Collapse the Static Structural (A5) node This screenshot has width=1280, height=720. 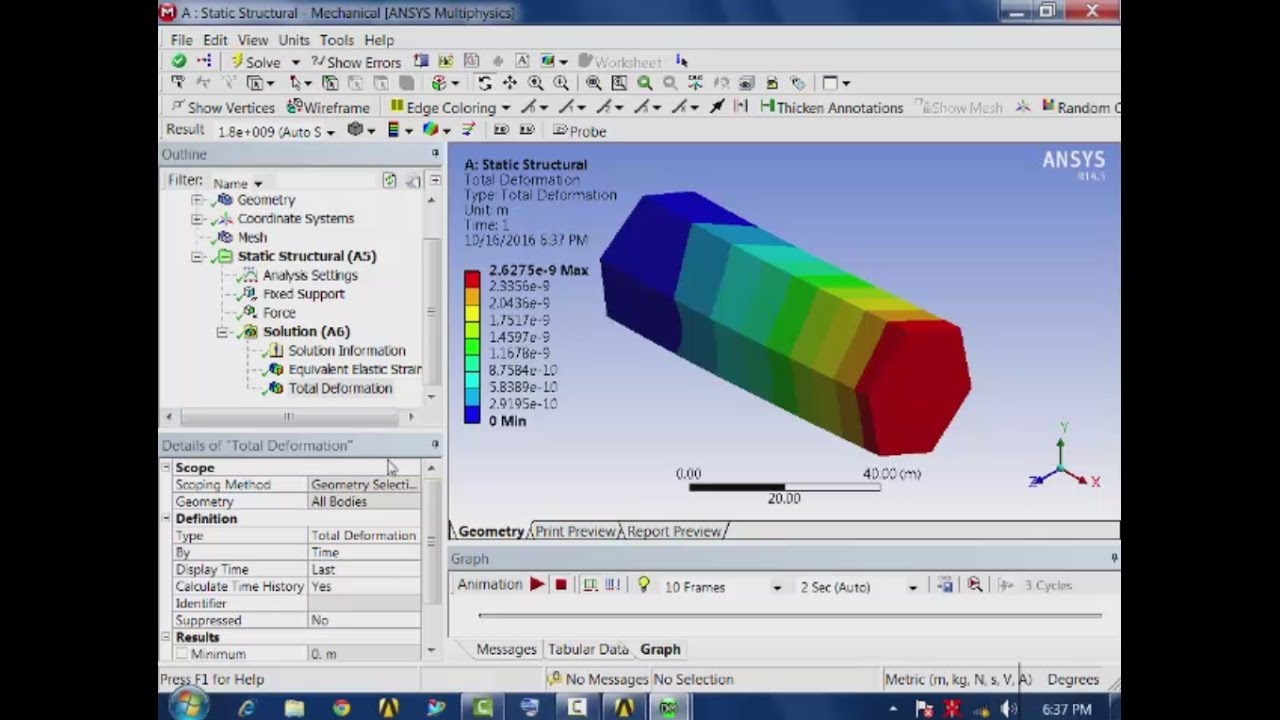(197, 257)
